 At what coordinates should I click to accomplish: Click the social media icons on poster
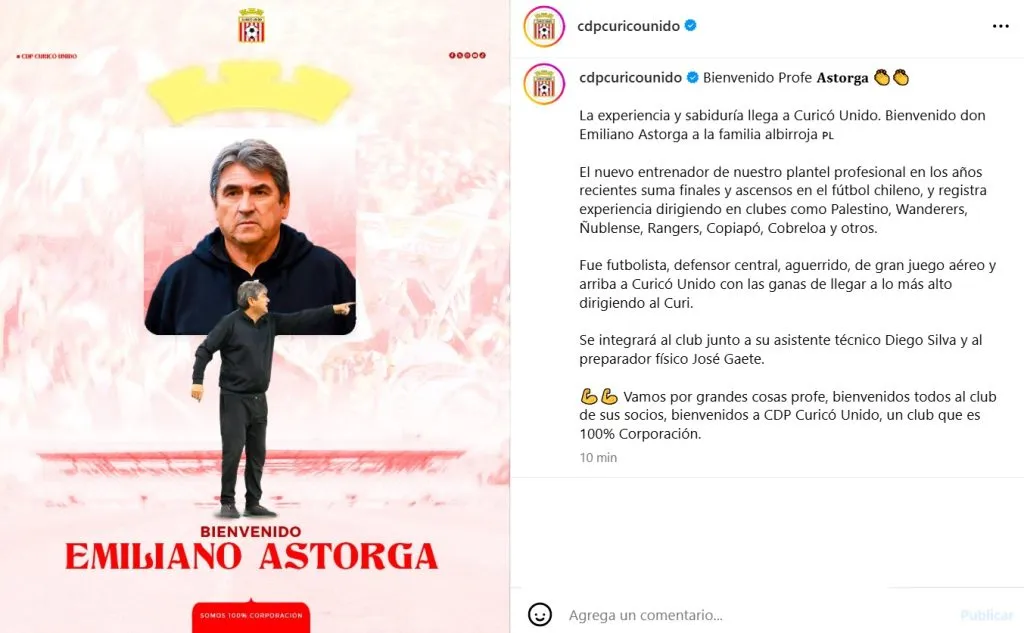click(468, 56)
